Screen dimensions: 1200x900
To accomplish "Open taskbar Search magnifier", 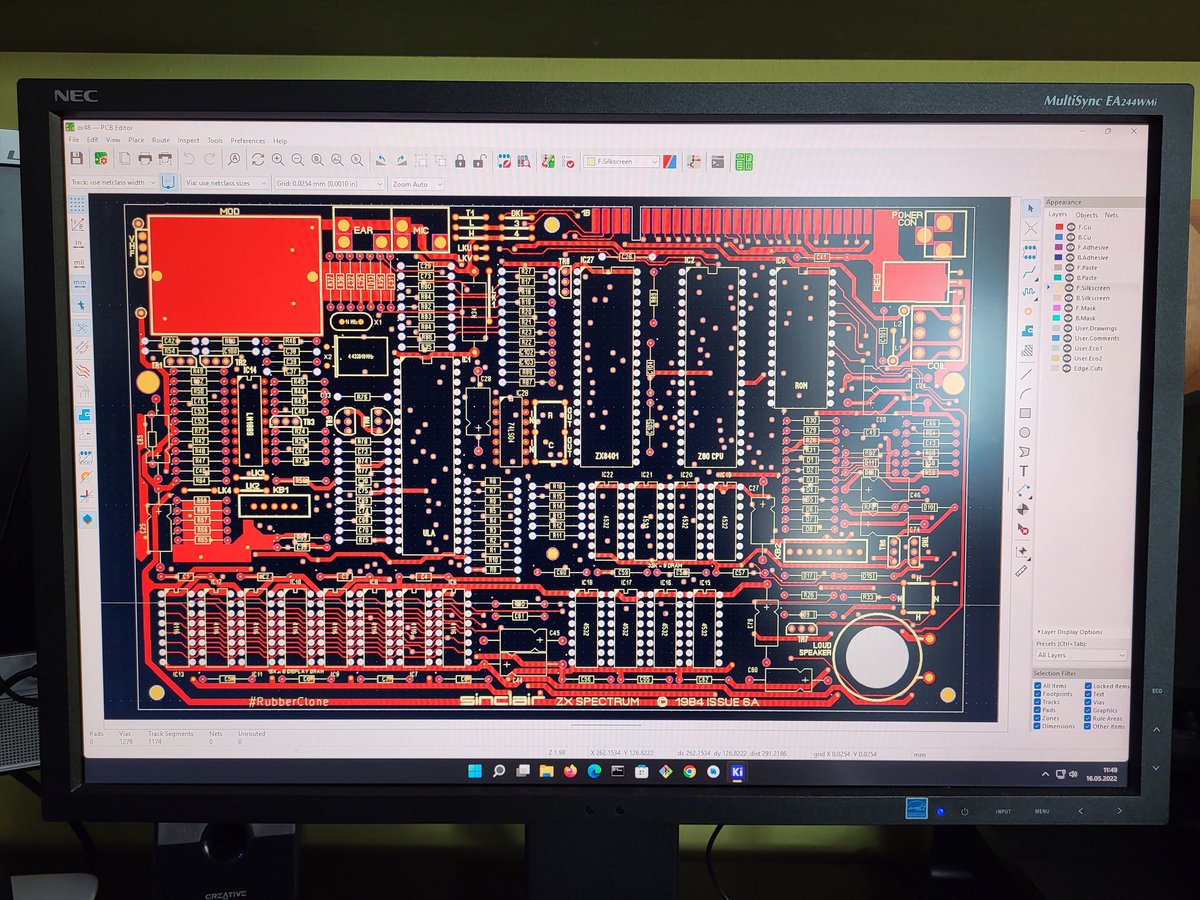I will tap(498, 771).
